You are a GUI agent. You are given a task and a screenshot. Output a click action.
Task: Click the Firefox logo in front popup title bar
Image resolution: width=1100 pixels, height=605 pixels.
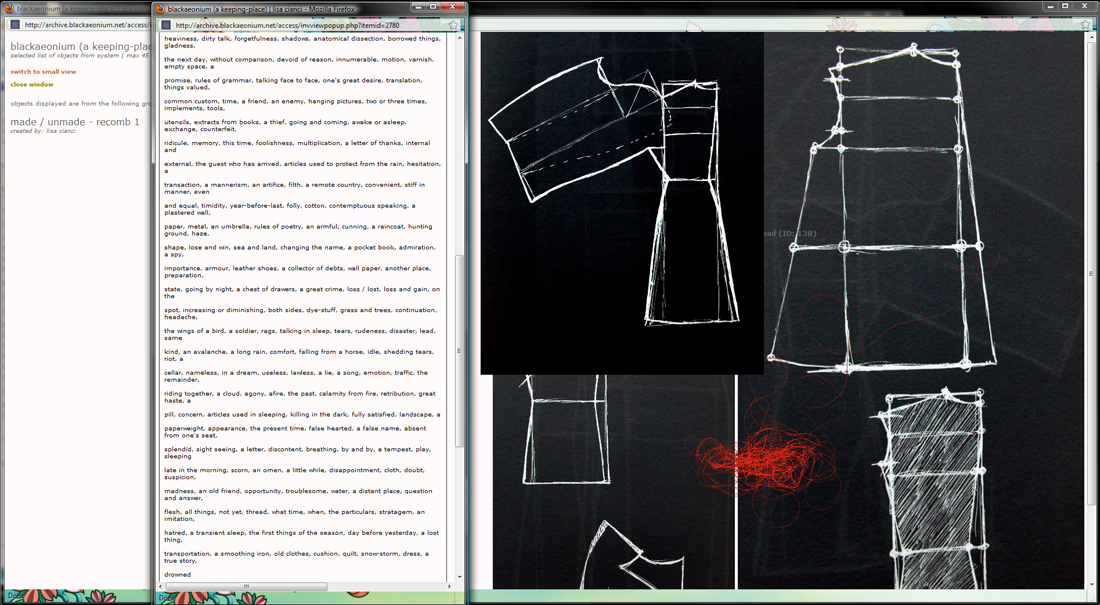point(161,8)
